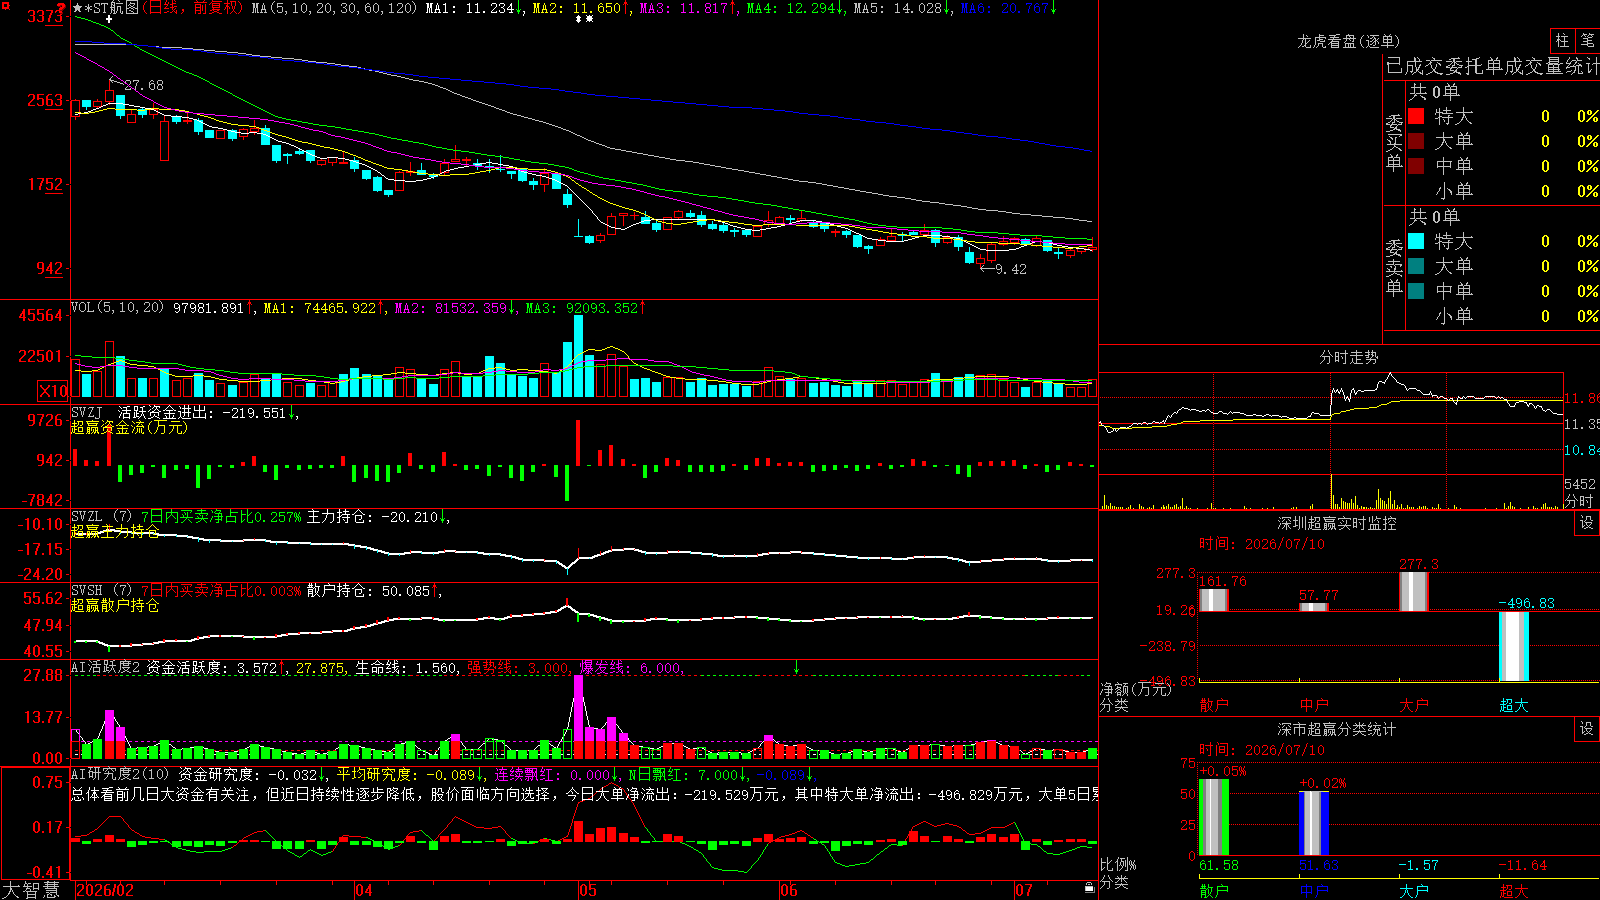Screen dimensions: 1600x900
Task: Click the MA1: 11.234 value
Action: click(x=469, y=8)
